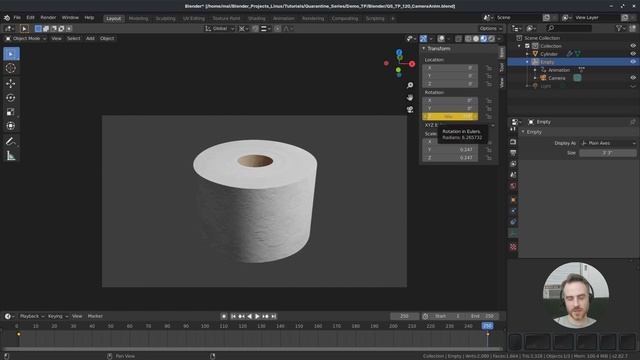Select the Rotate tool
Screen dimensions: 640x360
pos(11,98)
